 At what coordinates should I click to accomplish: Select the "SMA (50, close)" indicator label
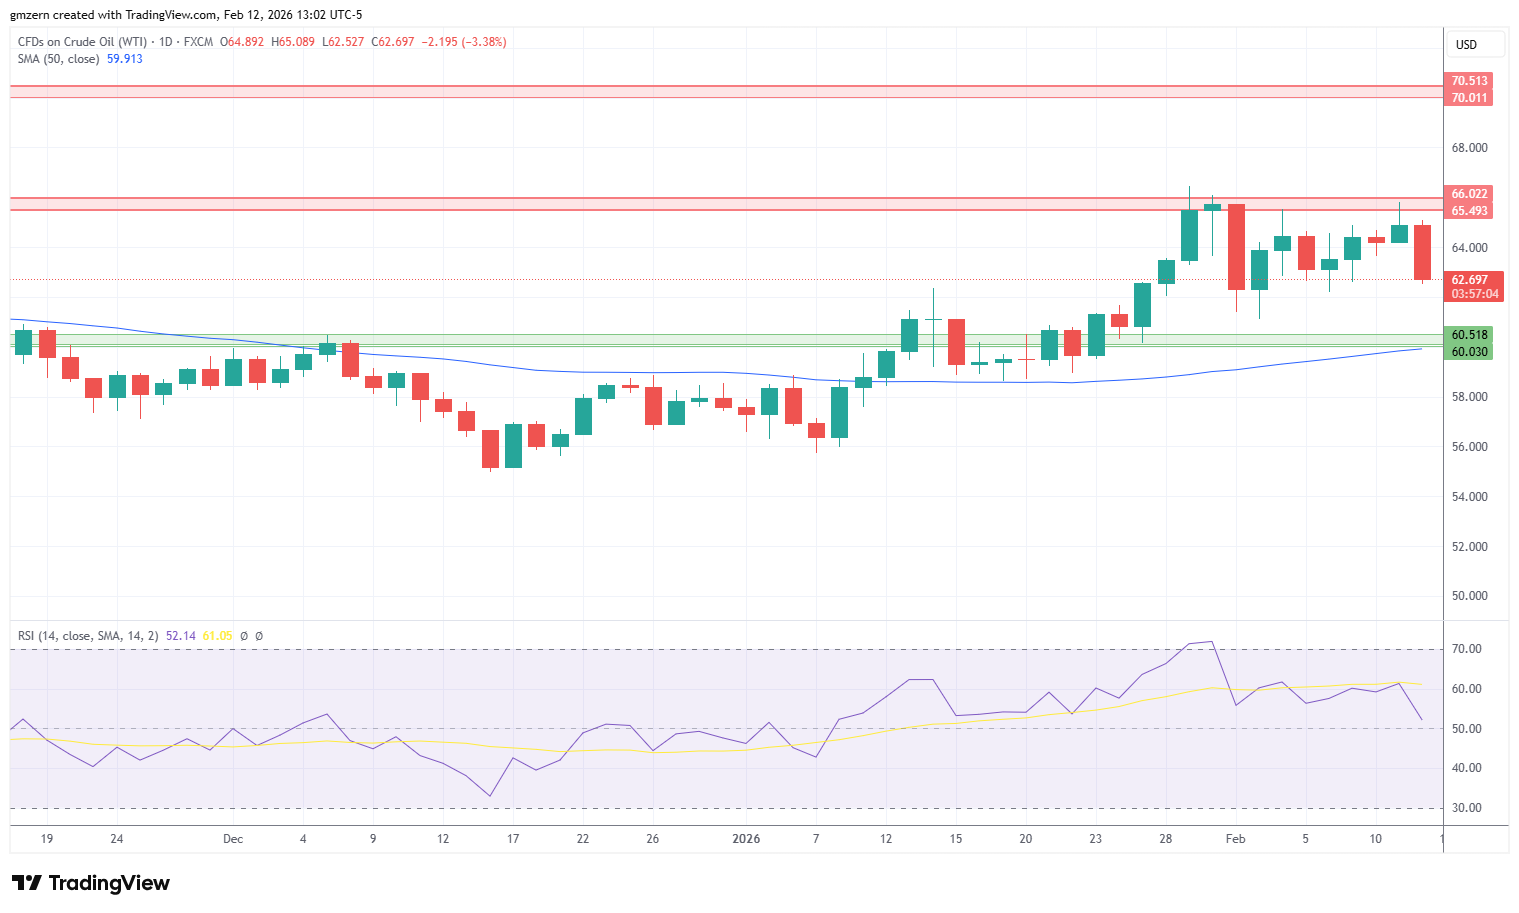58,59
